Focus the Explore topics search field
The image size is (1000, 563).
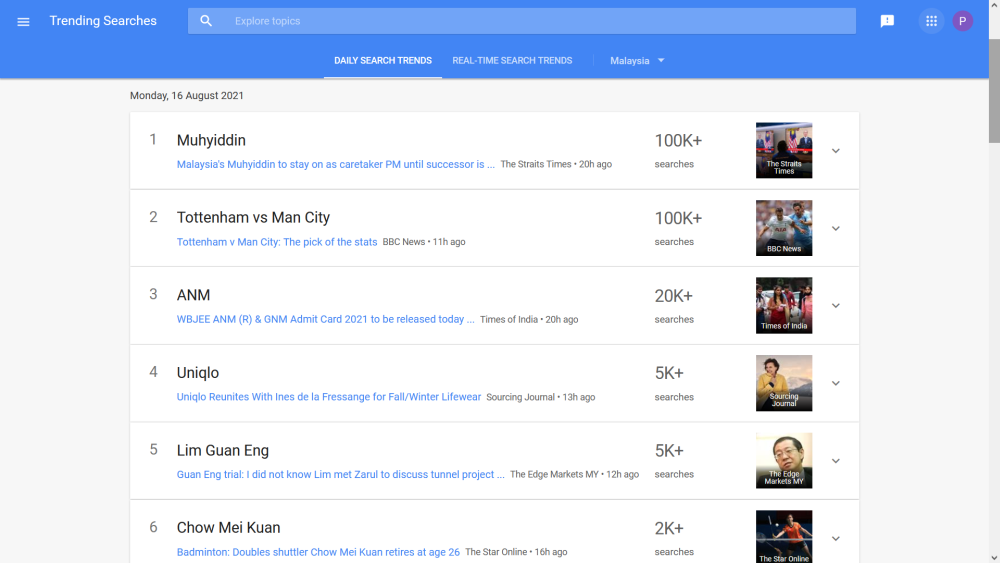point(522,21)
